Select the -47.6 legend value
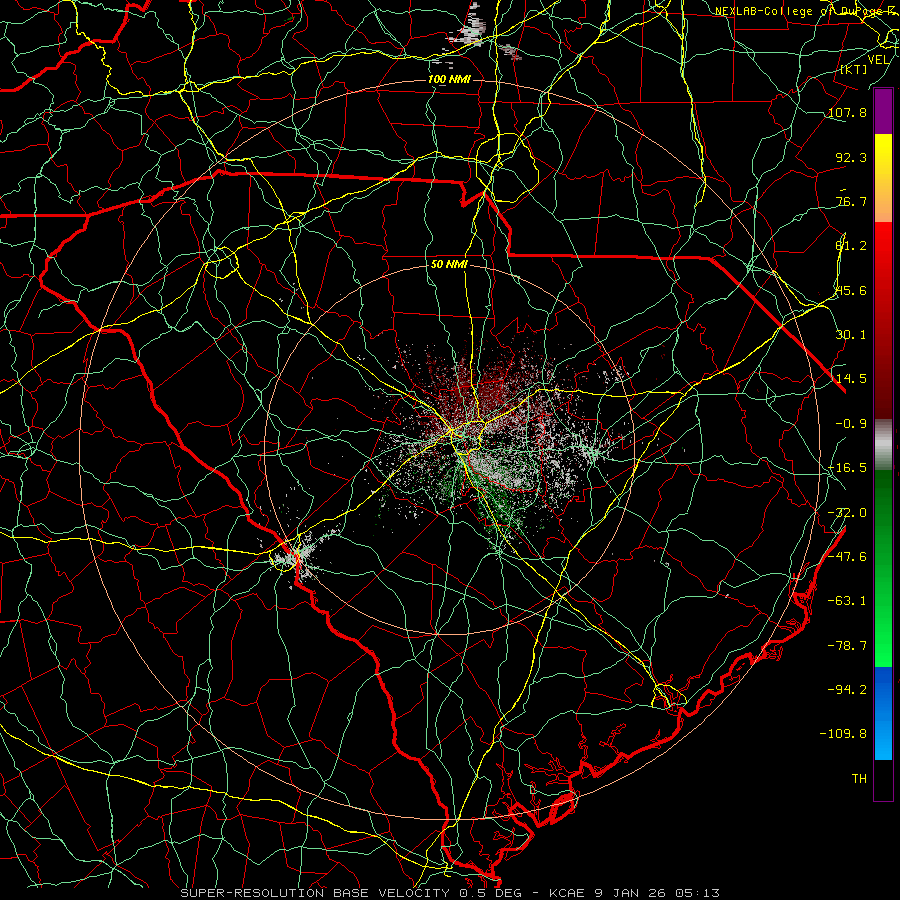Image resolution: width=900 pixels, height=900 pixels. click(x=847, y=556)
